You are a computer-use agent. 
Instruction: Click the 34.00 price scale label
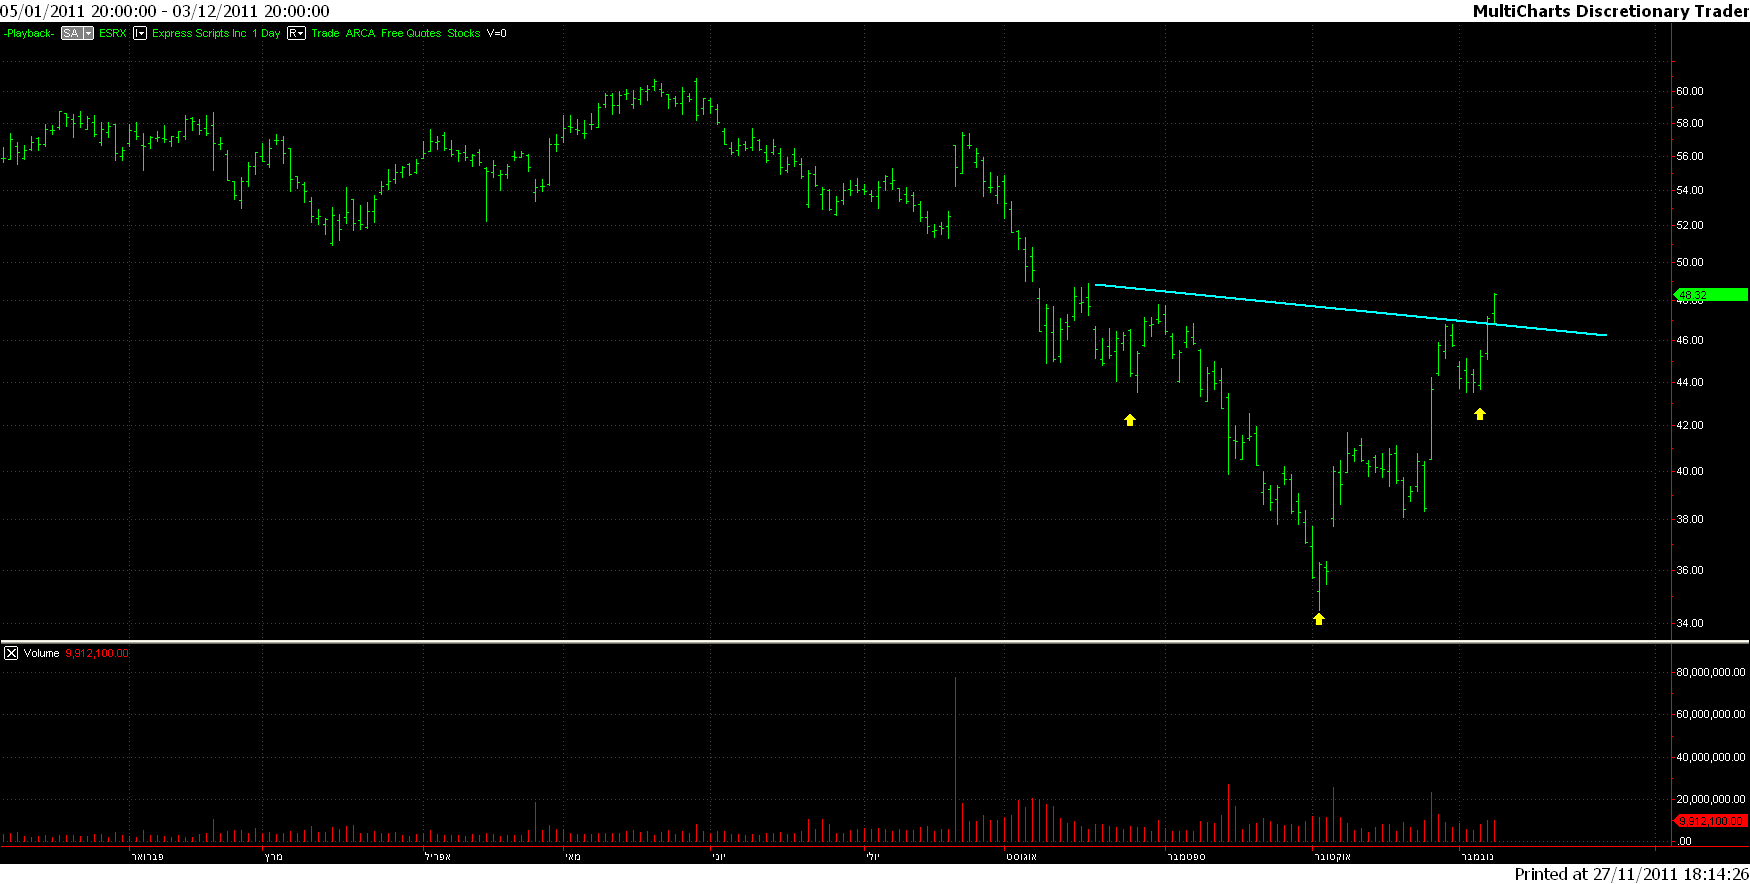click(x=1690, y=623)
